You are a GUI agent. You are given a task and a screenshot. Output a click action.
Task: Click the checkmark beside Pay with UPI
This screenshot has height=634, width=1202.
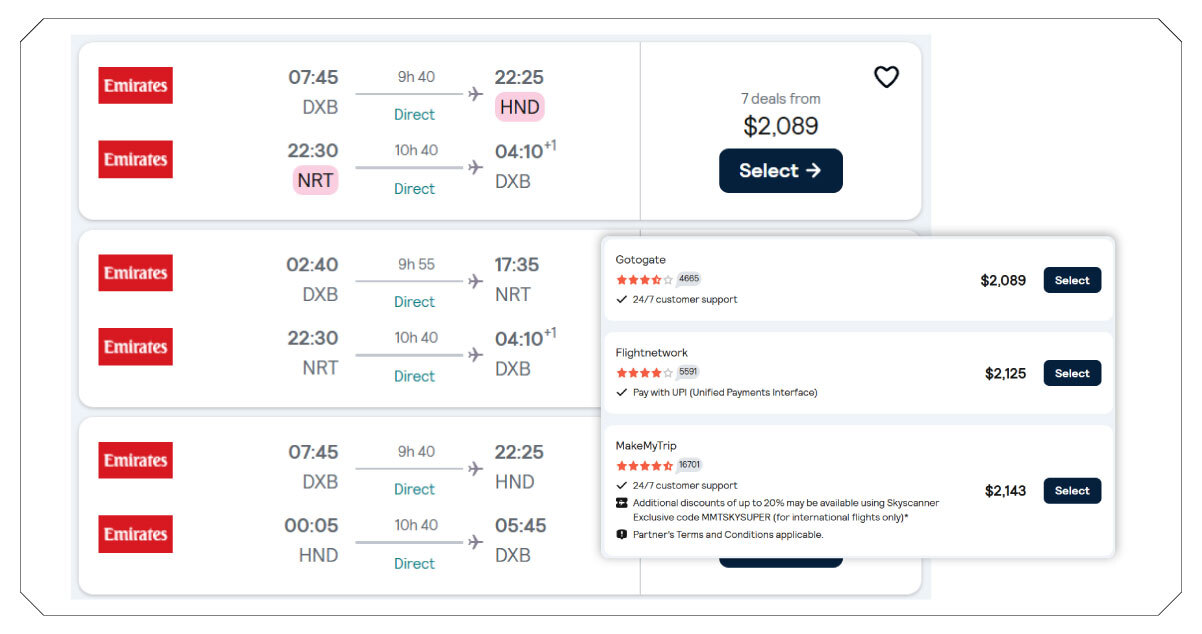click(620, 392)
